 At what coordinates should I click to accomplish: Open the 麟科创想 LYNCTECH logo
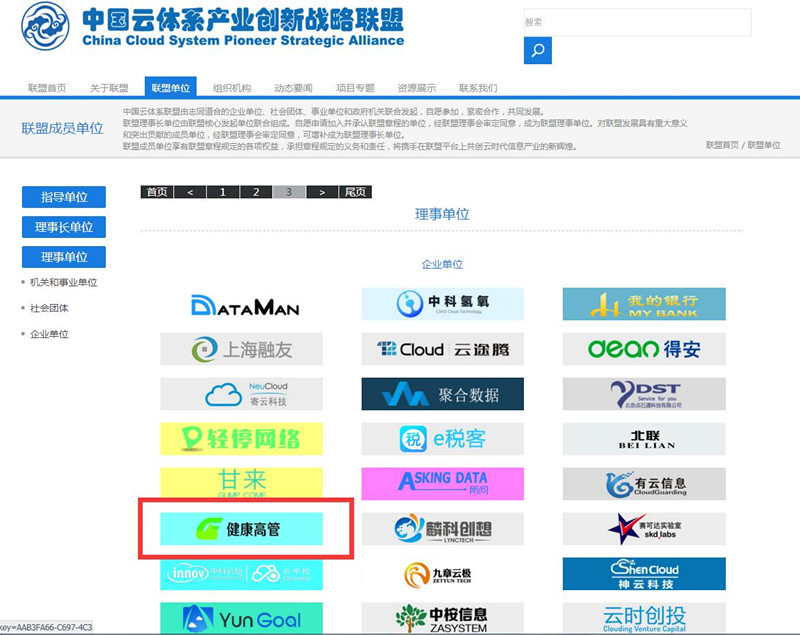pos(442,529)
